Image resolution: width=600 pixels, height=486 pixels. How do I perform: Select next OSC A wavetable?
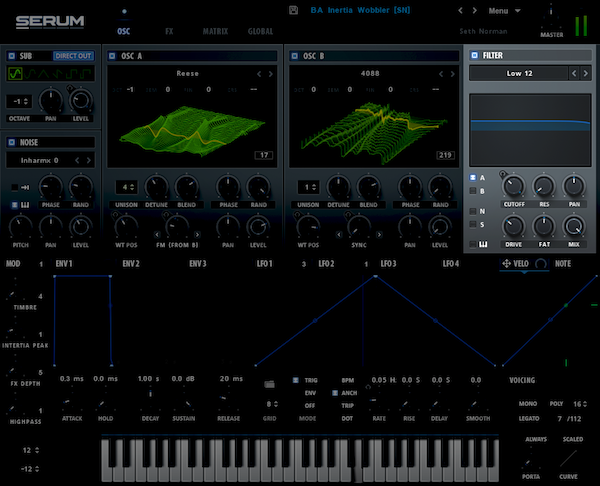pyautogui.click(x=271, y=74)
